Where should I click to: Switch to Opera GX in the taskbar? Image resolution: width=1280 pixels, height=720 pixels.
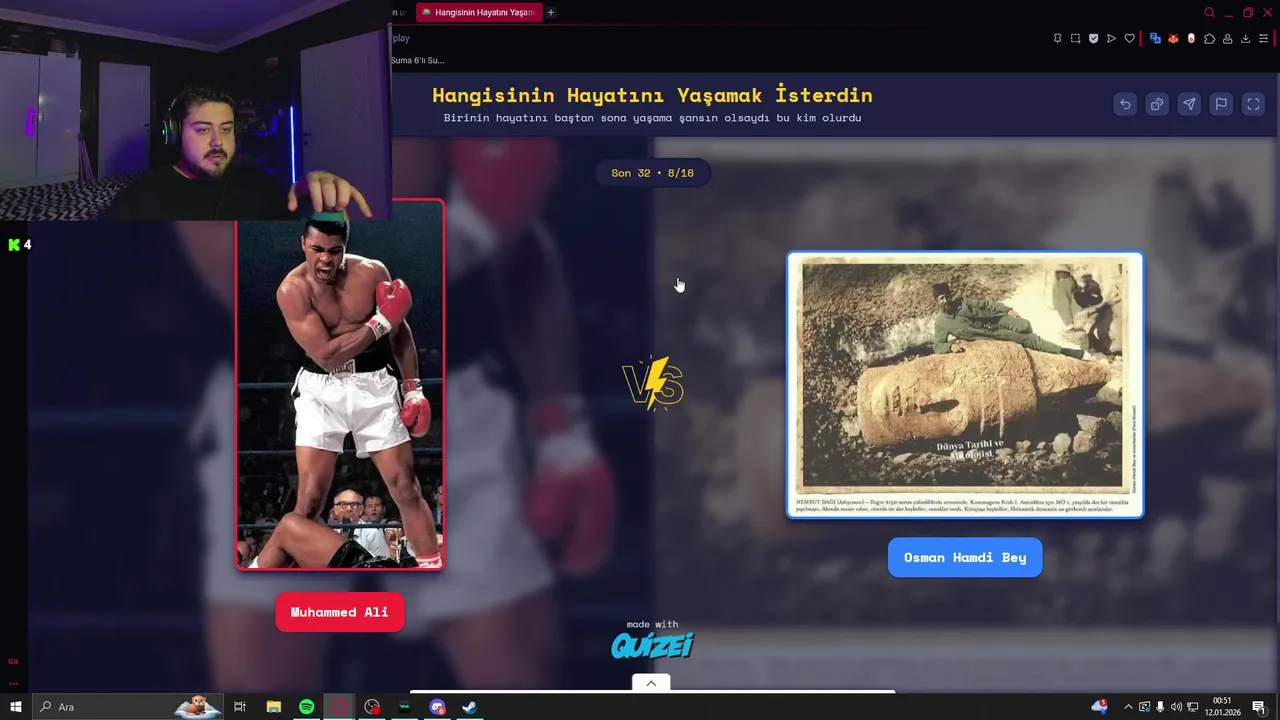click(339, 706)
